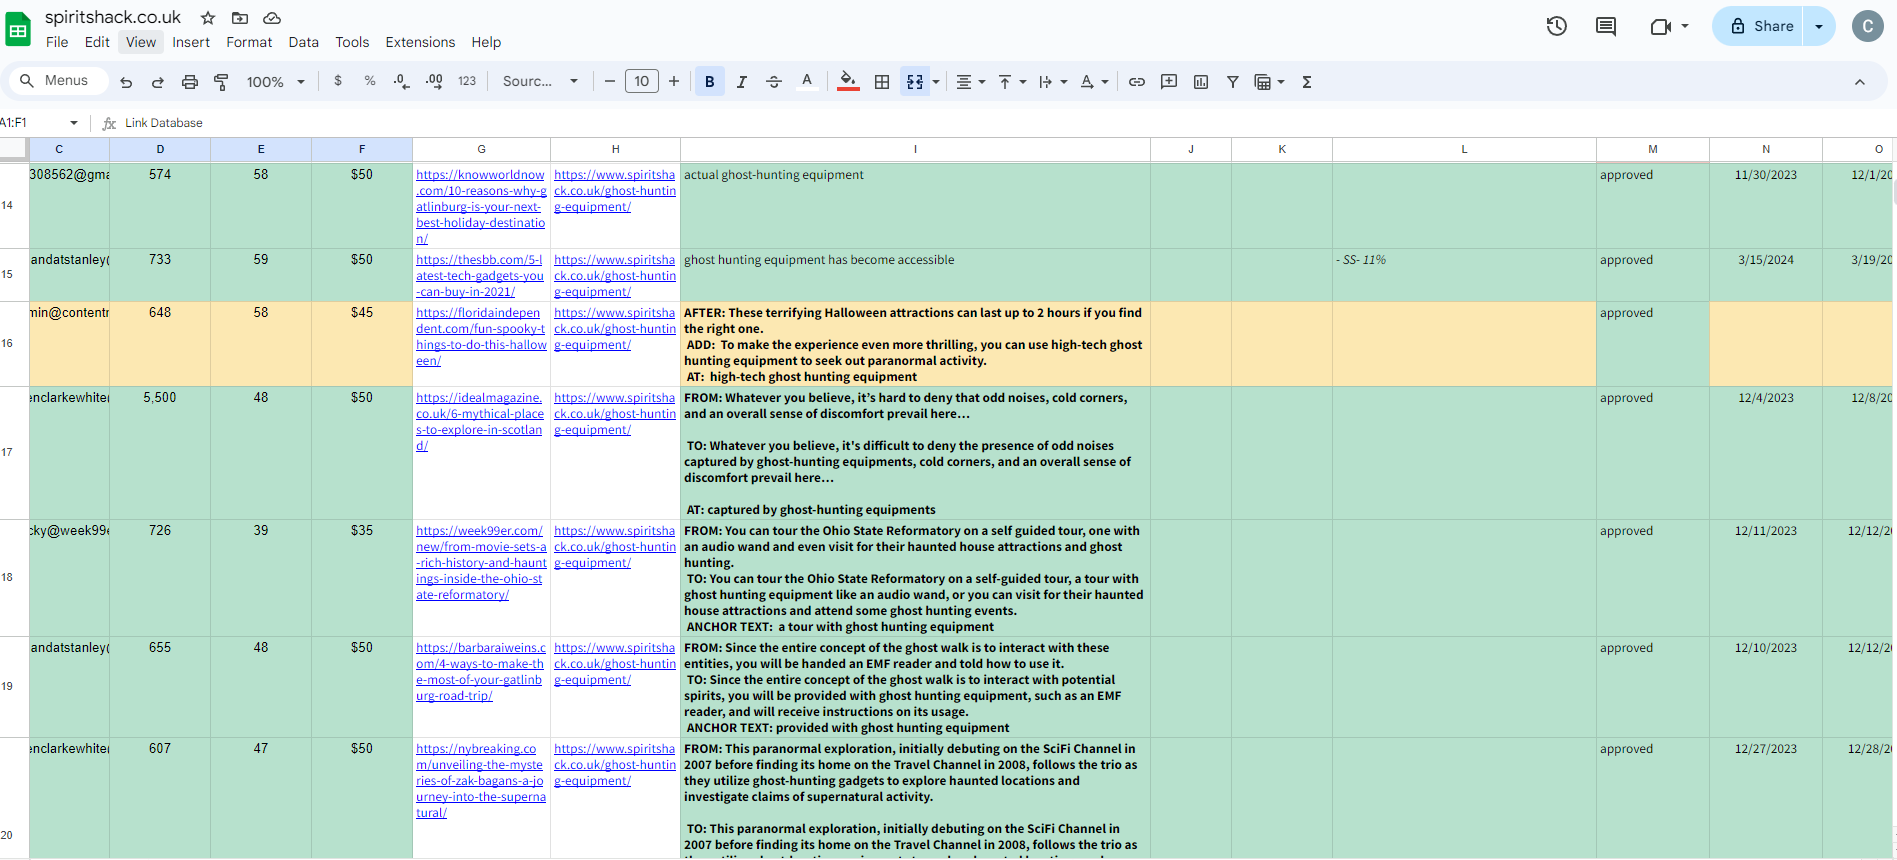Pick a text color with the A icon
This screenshot has height=860, width=1897.
coord(807,82)
